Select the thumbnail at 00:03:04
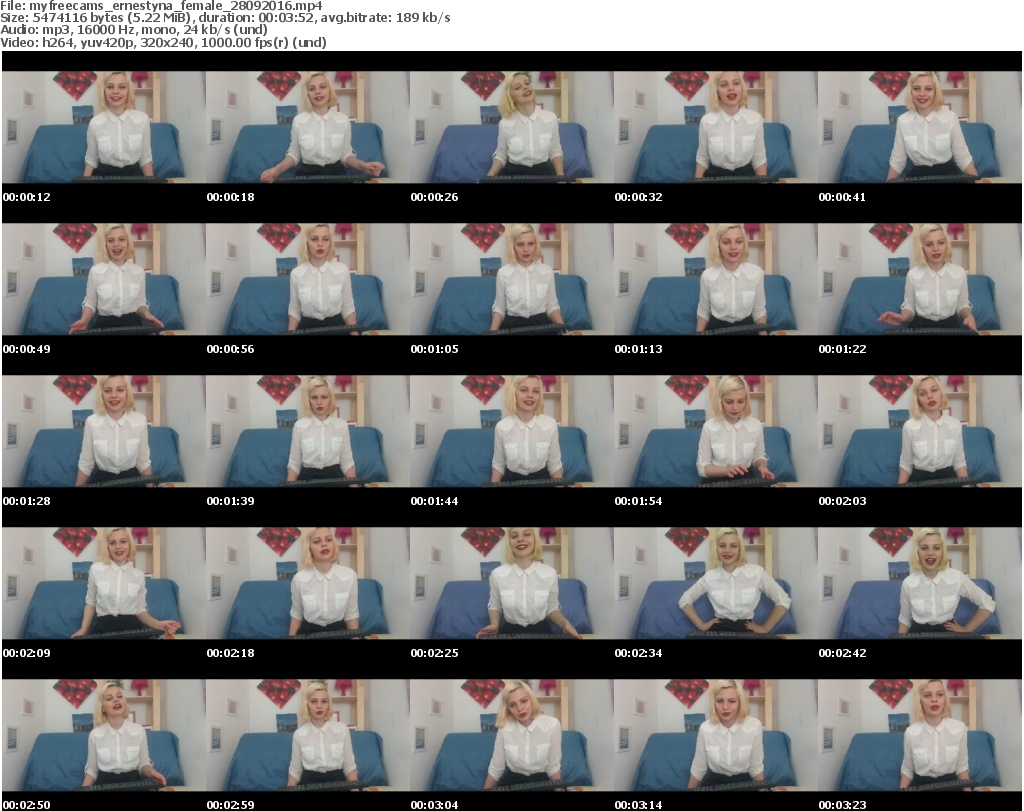Viewport: 1024px width, 811px height. tap(512, 735)
